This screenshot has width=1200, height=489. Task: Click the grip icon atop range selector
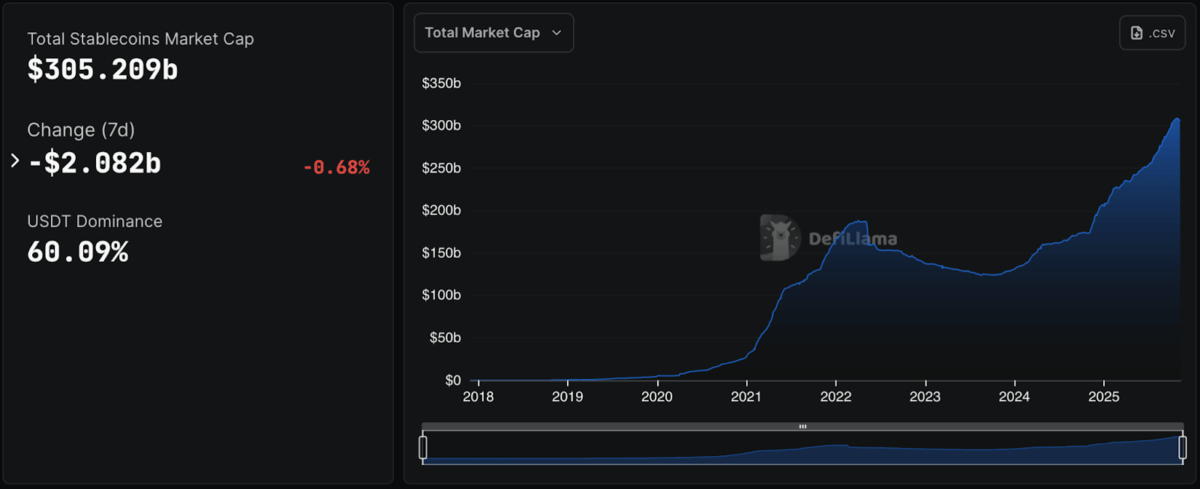pos(803,427)
